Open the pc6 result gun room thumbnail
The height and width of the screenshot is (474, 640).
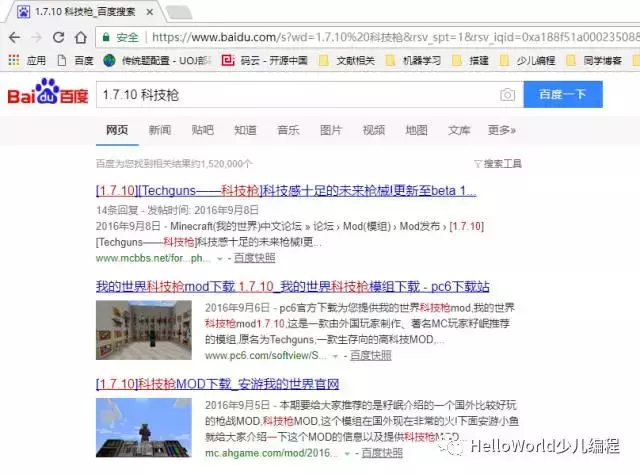[144, 330]
